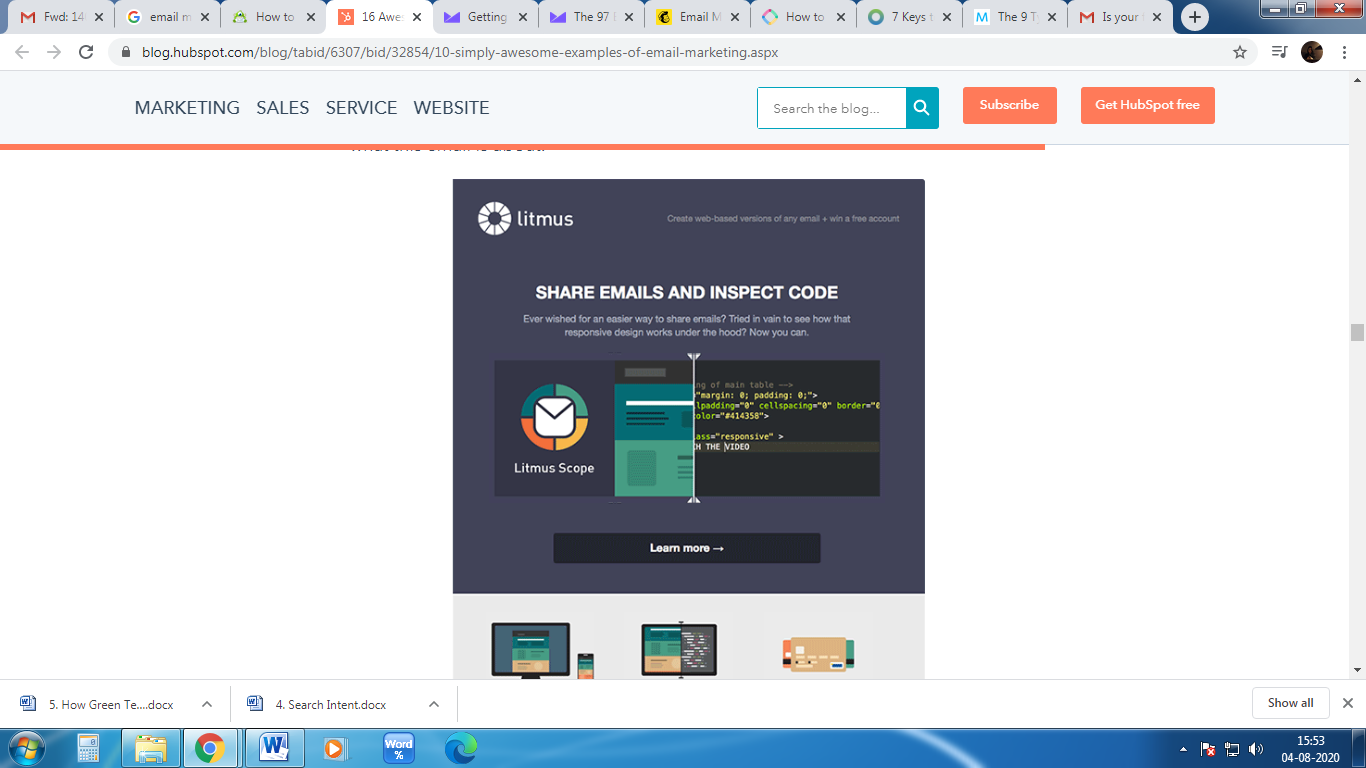Click the 'Learn more →' button
The height and width of the screenshot is (768, 1366).
point(687,548)
